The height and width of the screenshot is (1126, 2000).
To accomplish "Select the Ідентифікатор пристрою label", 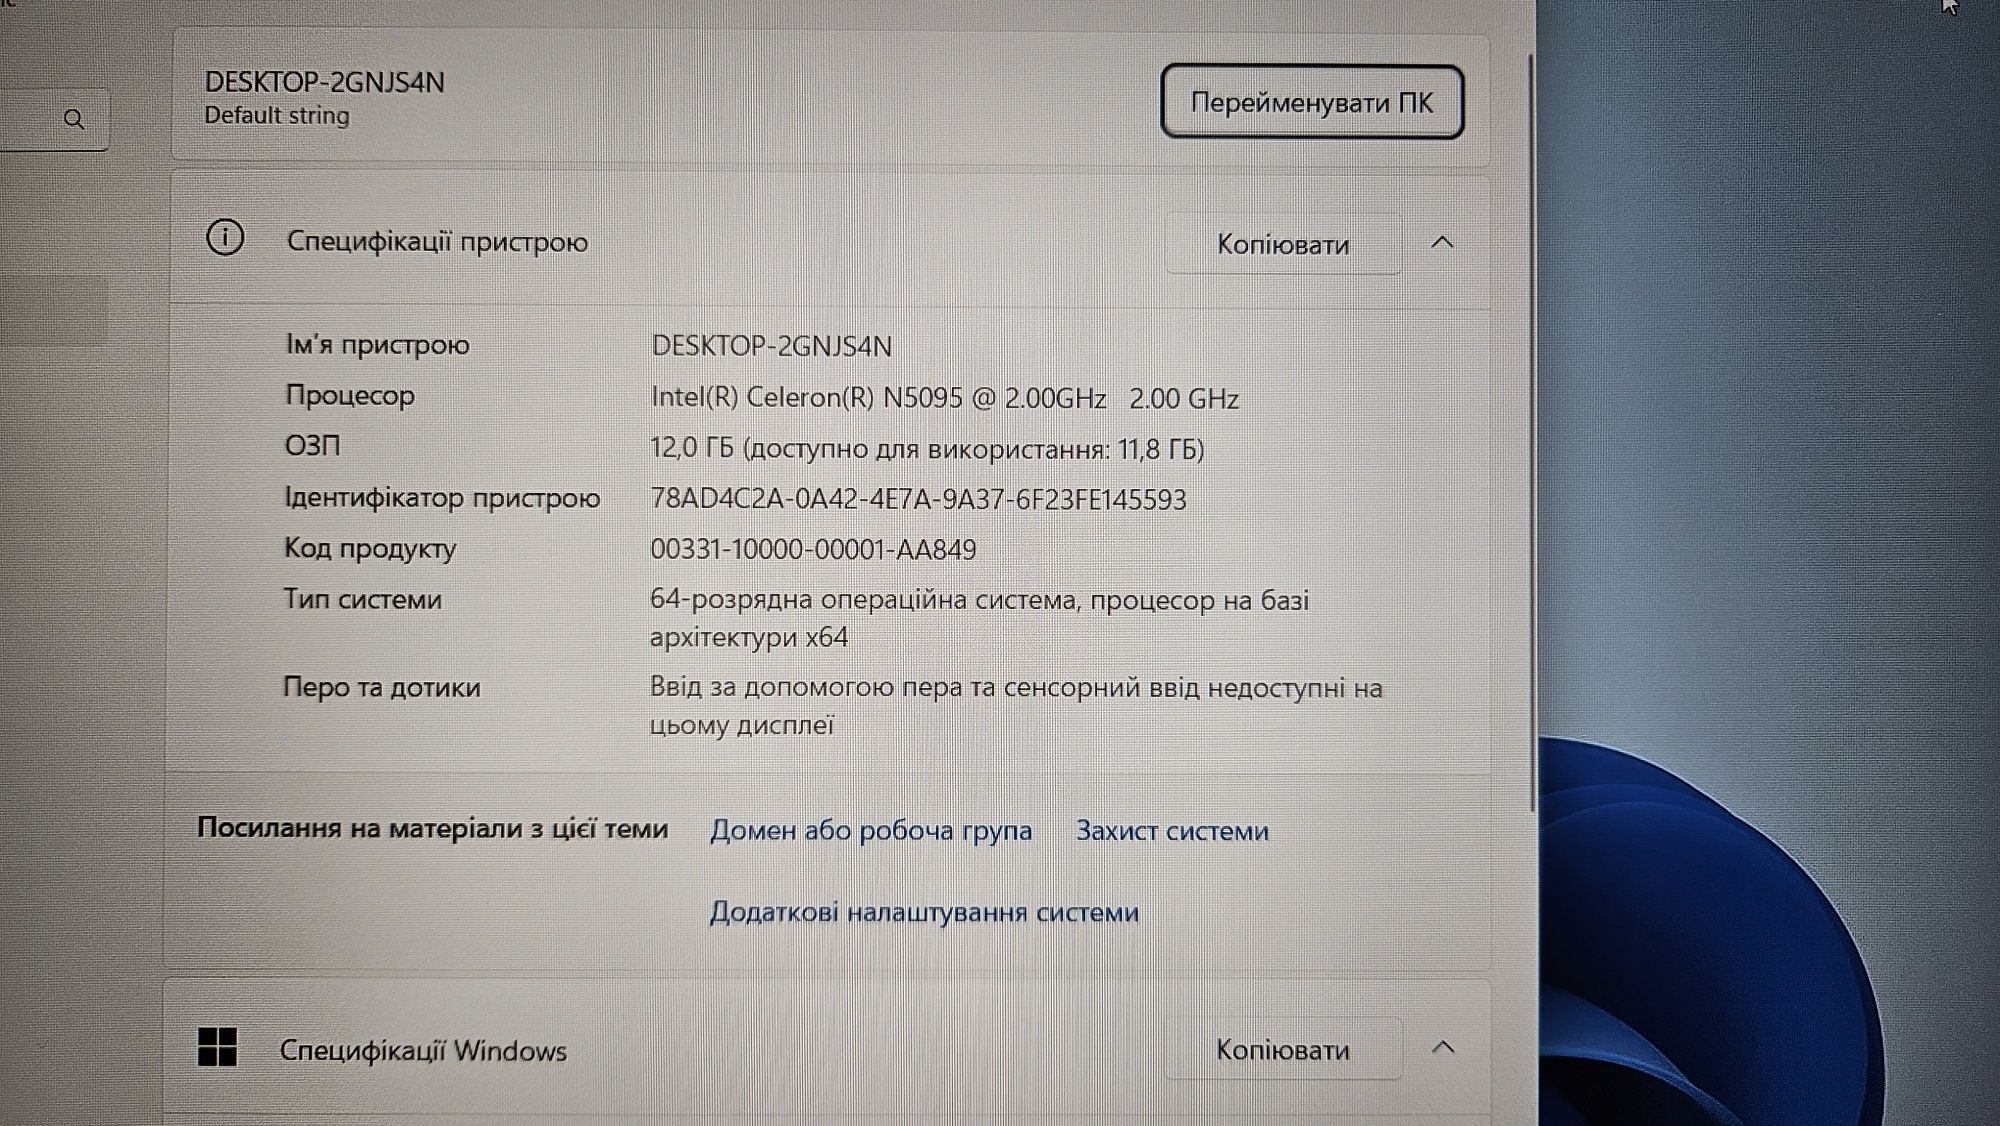I will (x=442, y=497).
